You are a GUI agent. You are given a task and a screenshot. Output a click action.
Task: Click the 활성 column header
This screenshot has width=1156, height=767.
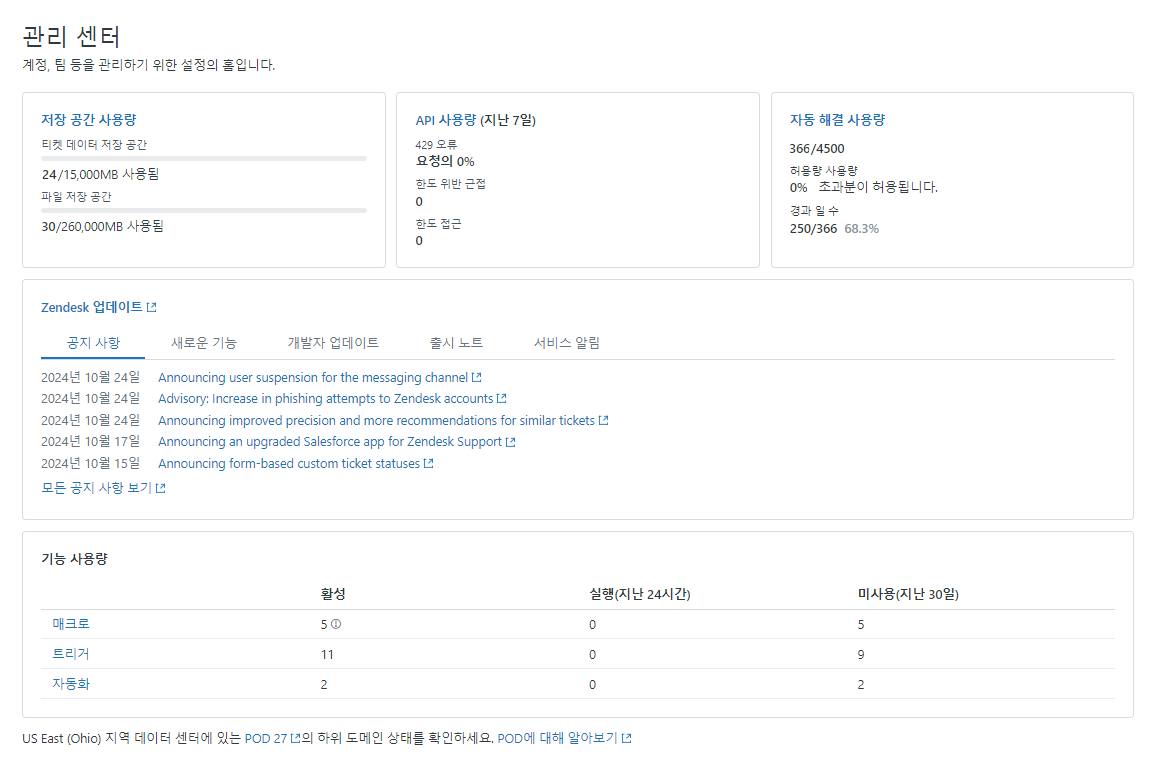pyautogui.click(x=333, y=594)
